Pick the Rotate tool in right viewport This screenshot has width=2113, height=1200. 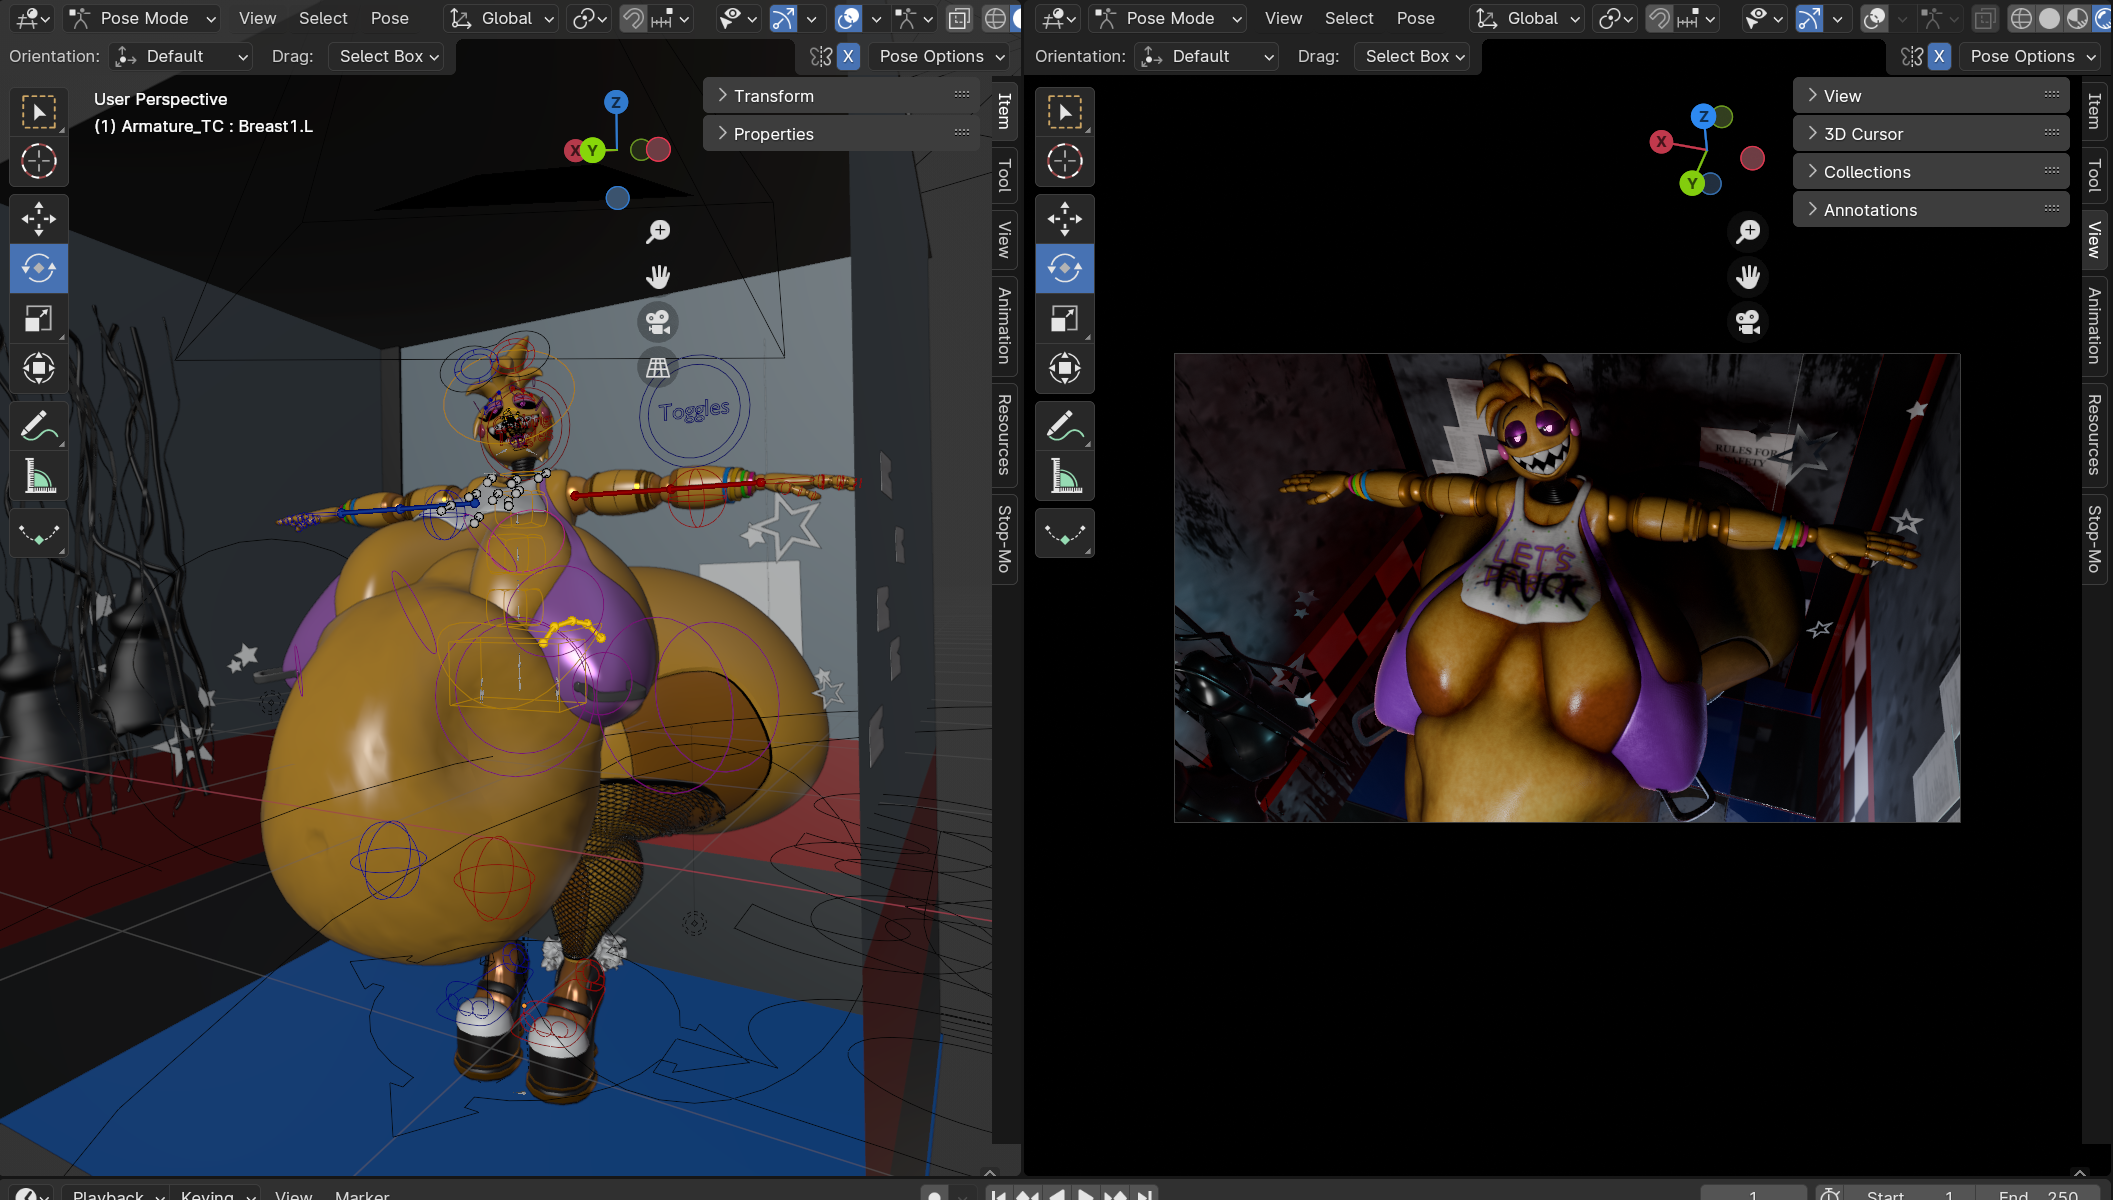[1065, 268]
